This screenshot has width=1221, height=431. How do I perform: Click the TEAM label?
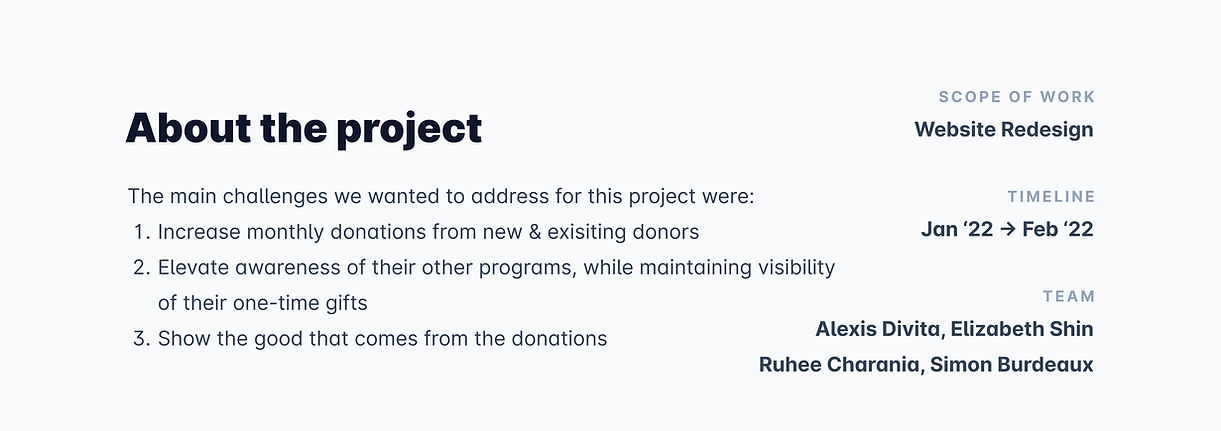[x=1068, y=297]
